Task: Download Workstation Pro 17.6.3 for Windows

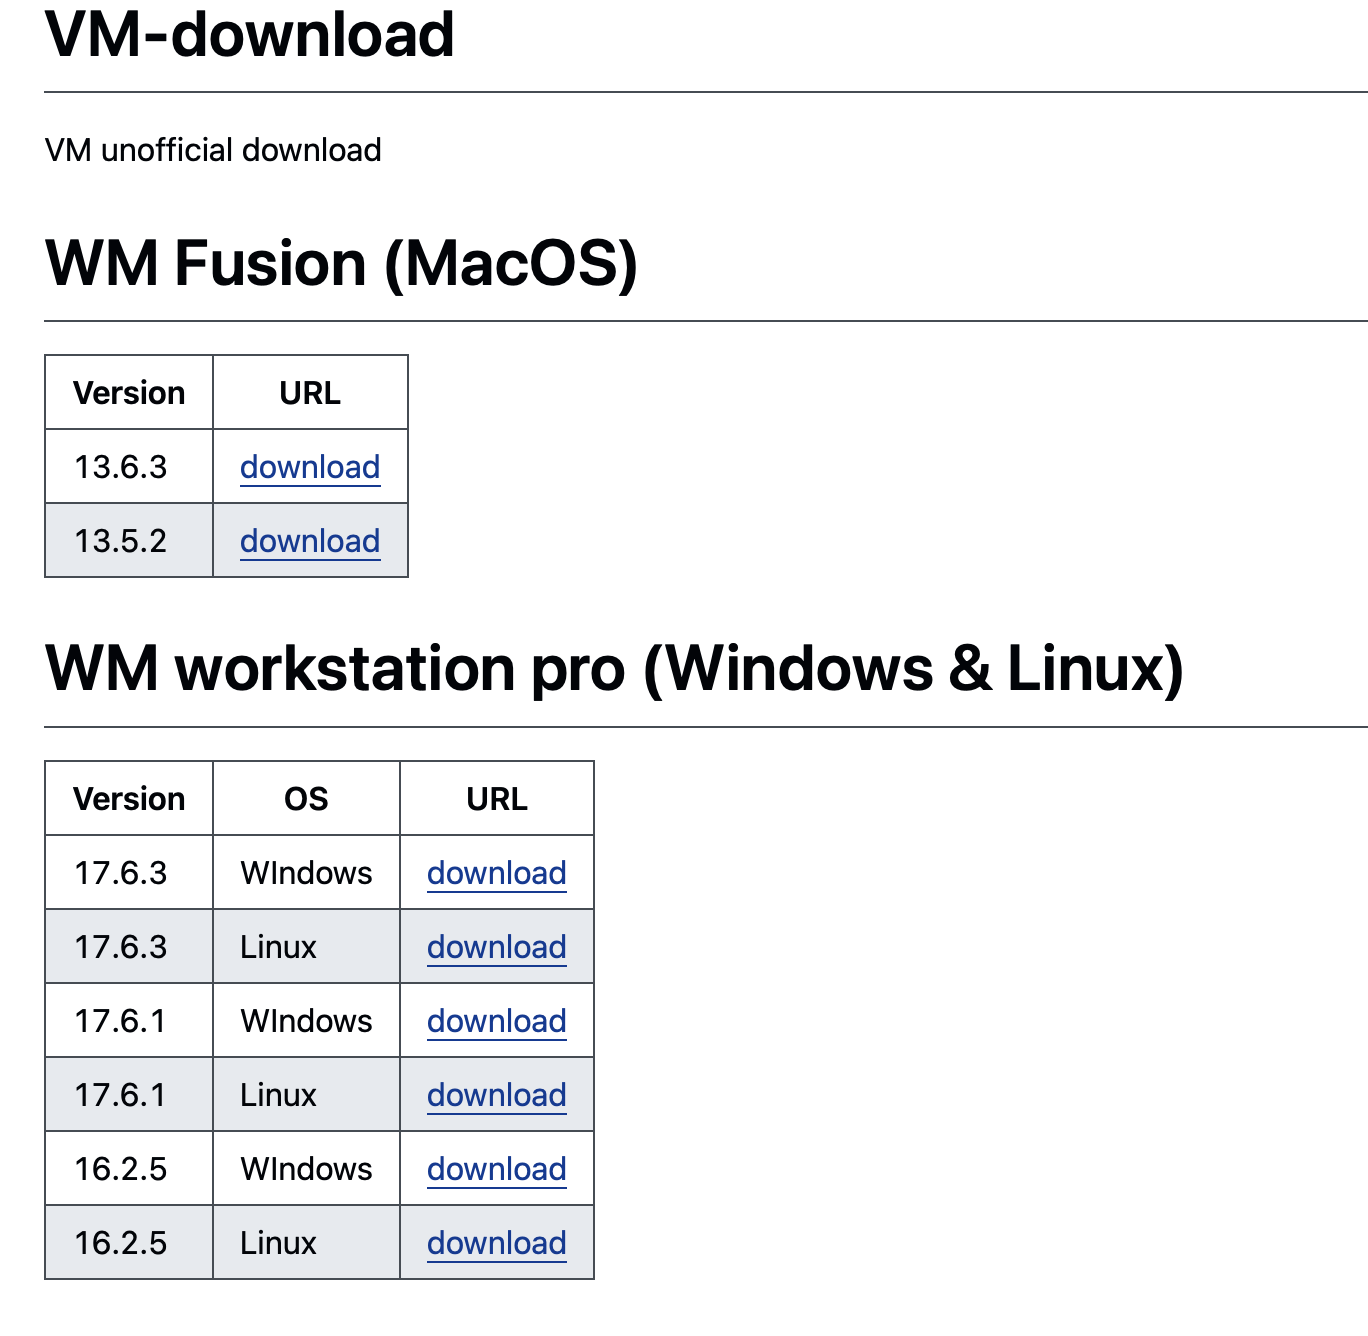Action: point(496,872)
